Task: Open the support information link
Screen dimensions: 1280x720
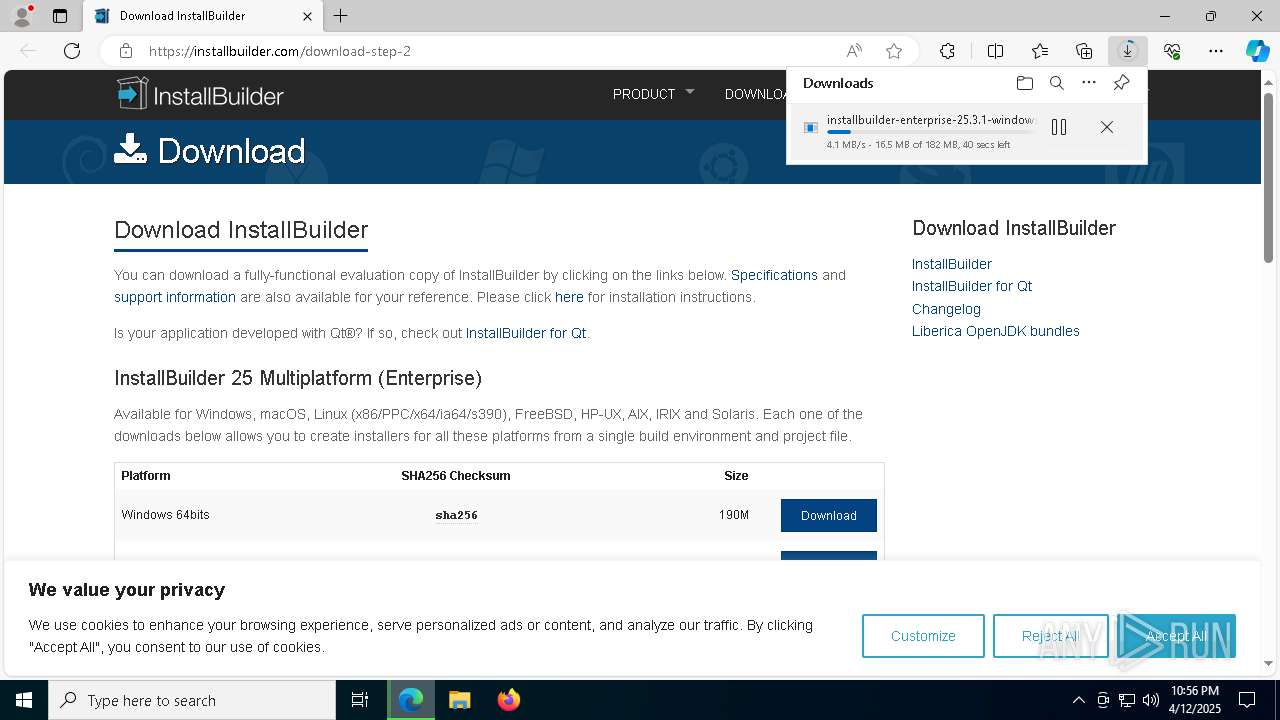Action: click(x=175, y=297)
